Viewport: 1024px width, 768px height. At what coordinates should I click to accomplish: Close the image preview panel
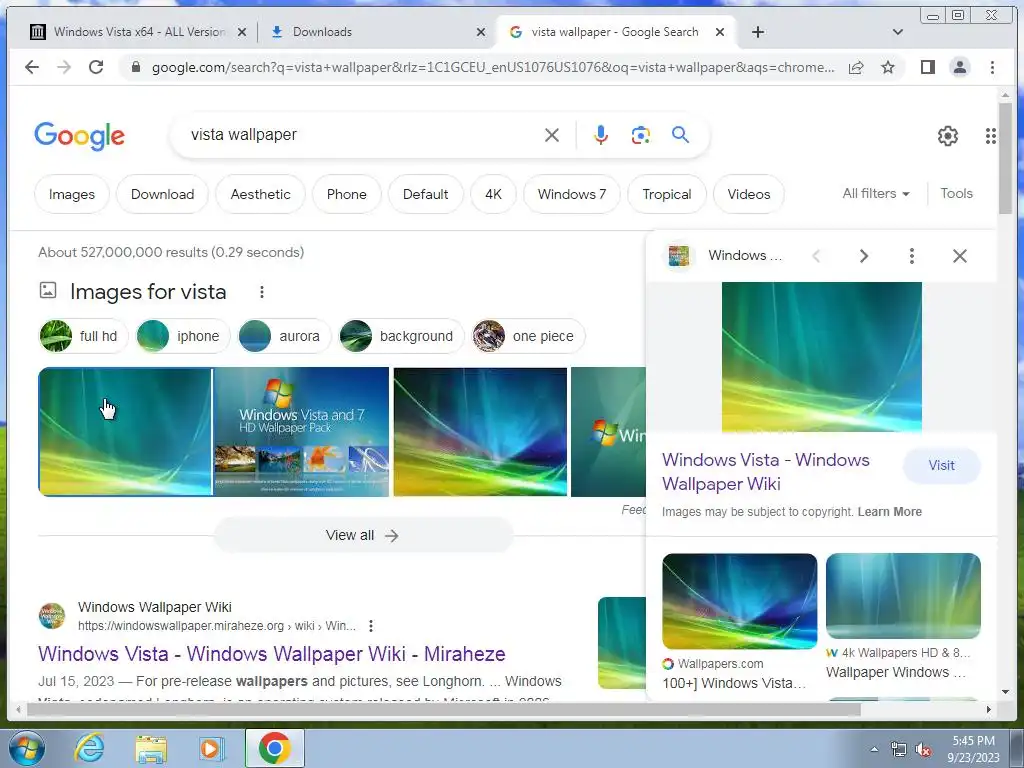(x=959, y=256)
